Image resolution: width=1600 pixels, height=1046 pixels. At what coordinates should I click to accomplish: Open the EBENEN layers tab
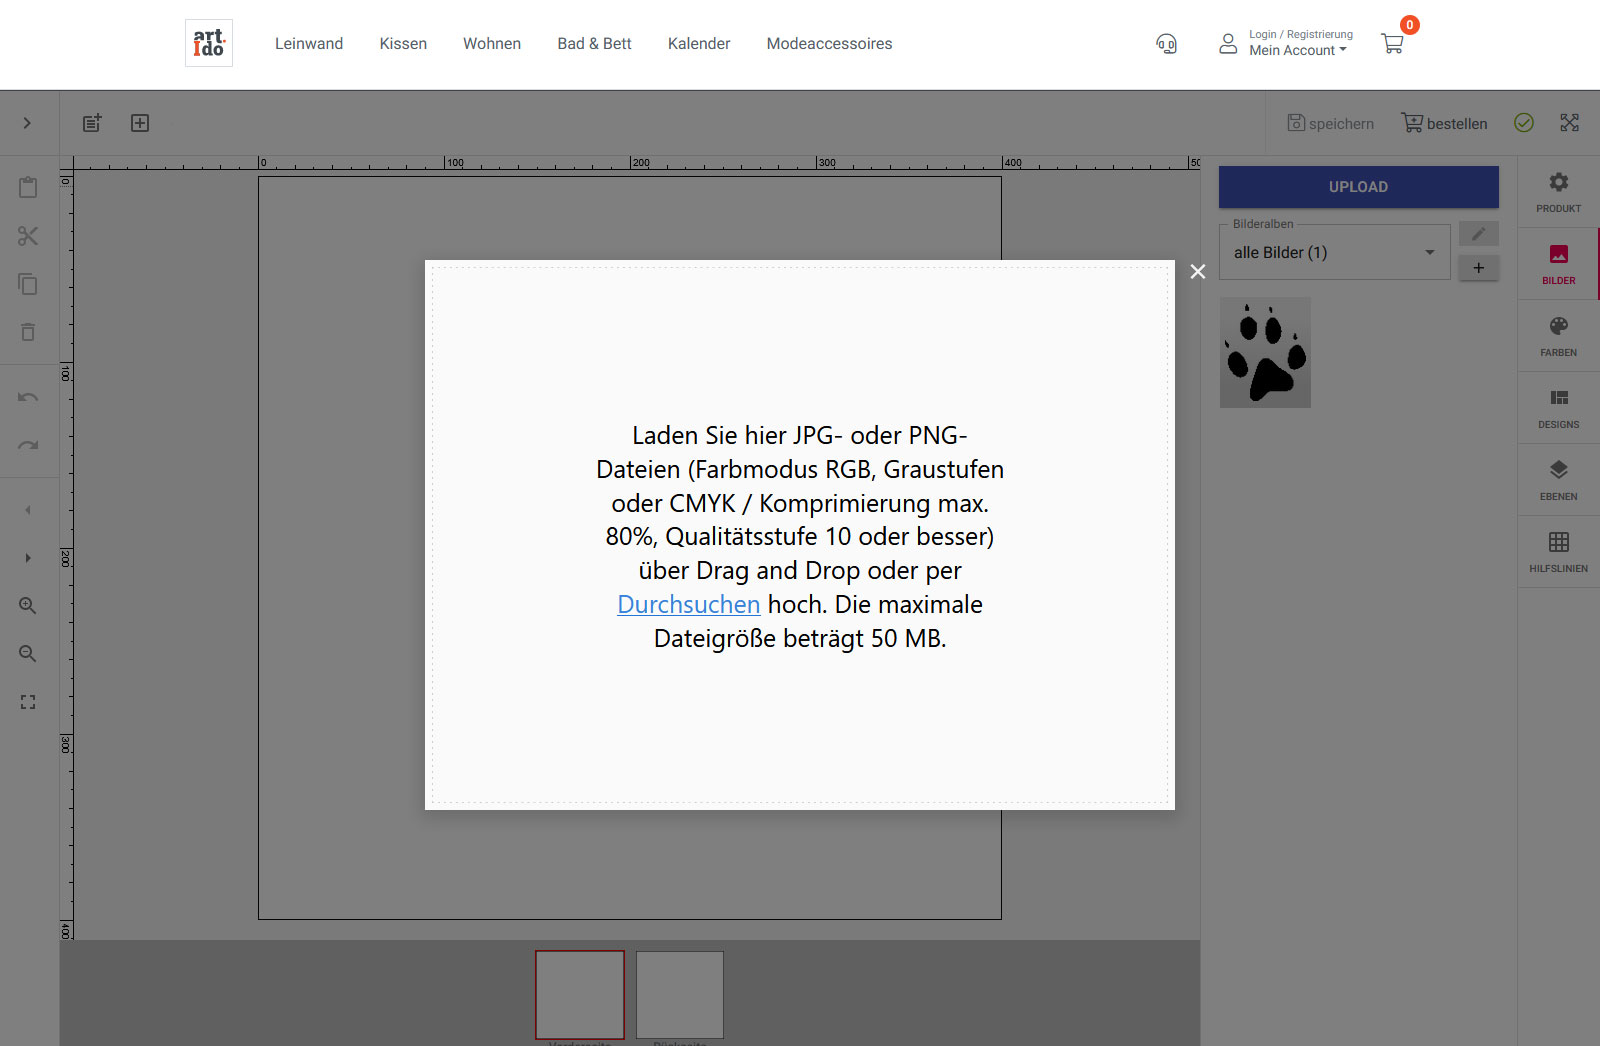(1558, 480)
